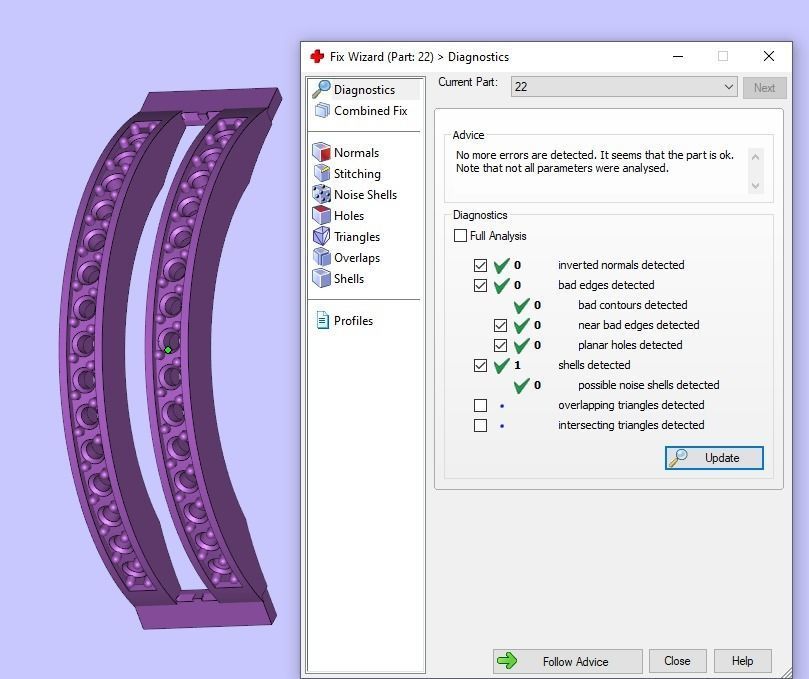Open Help for the Fix Wizard
The height and width of the screenshot is (679, 809).
[742, 661]
